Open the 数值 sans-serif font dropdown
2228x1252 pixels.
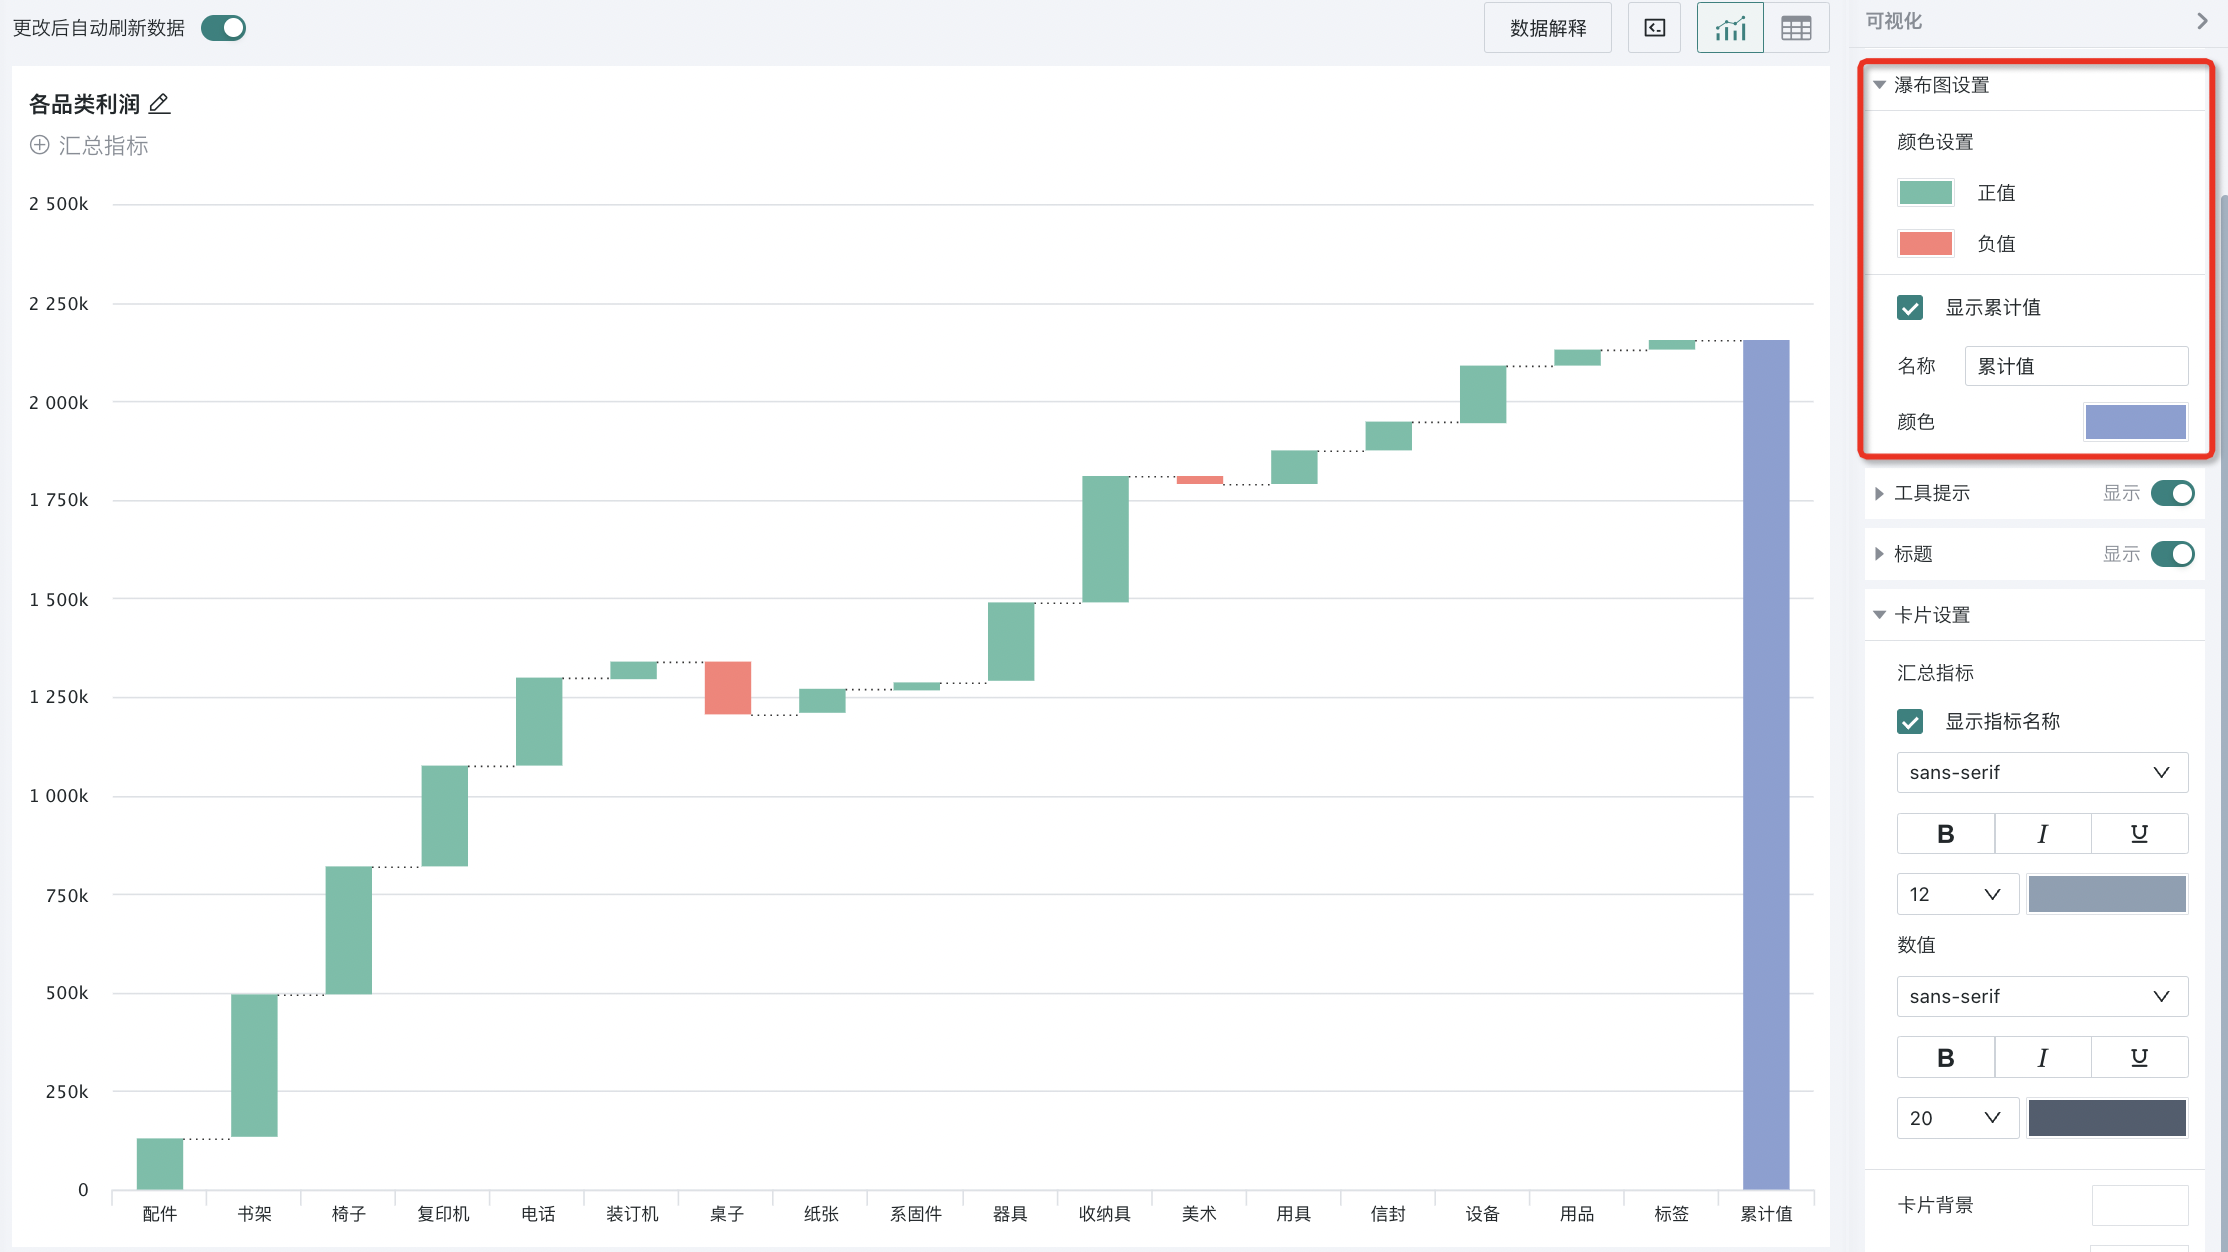coord(2041,996)
